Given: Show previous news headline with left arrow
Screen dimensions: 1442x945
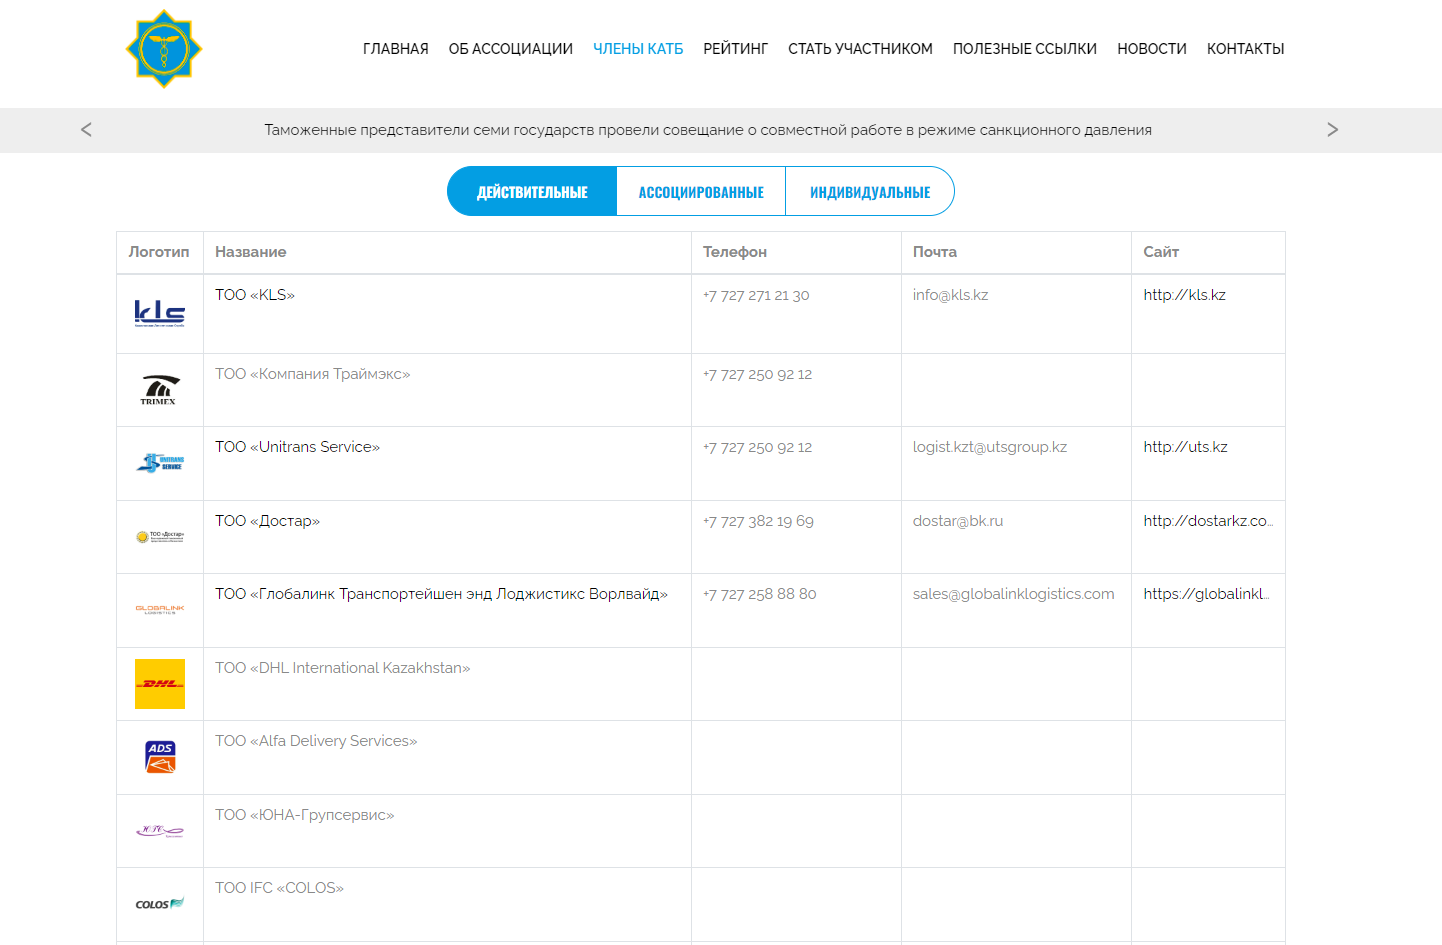Looking at the screenshot, I should tap(86, 129).
